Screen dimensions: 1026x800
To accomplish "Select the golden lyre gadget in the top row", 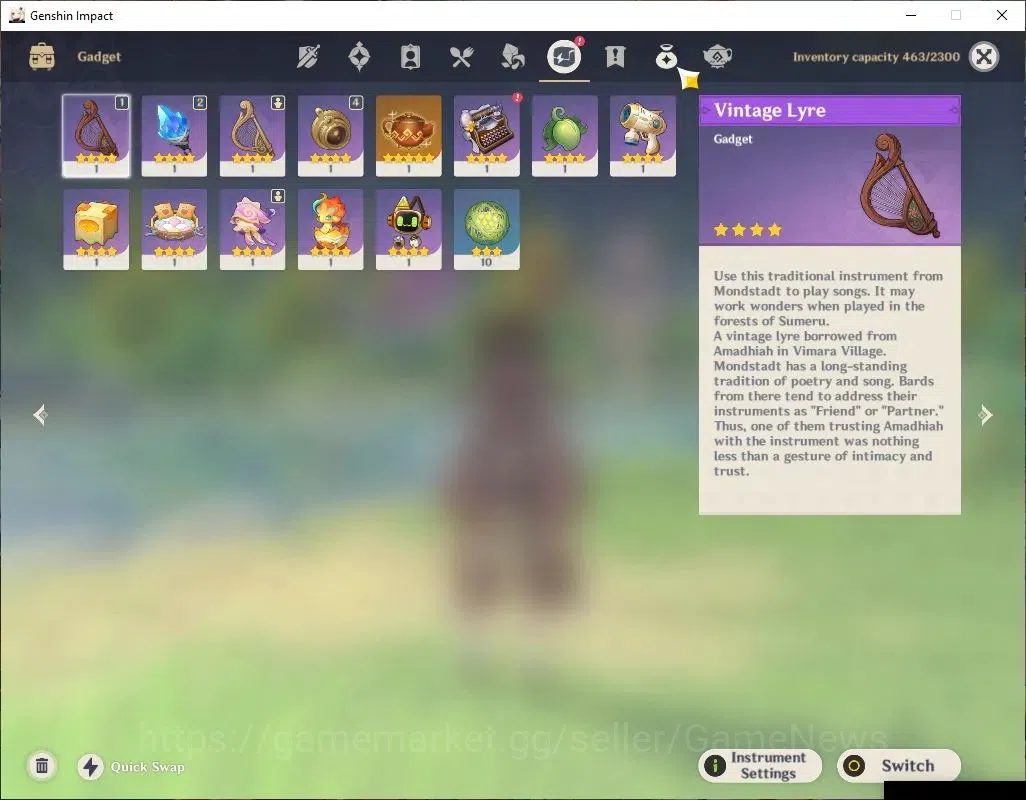I will (x=252, y=135).
